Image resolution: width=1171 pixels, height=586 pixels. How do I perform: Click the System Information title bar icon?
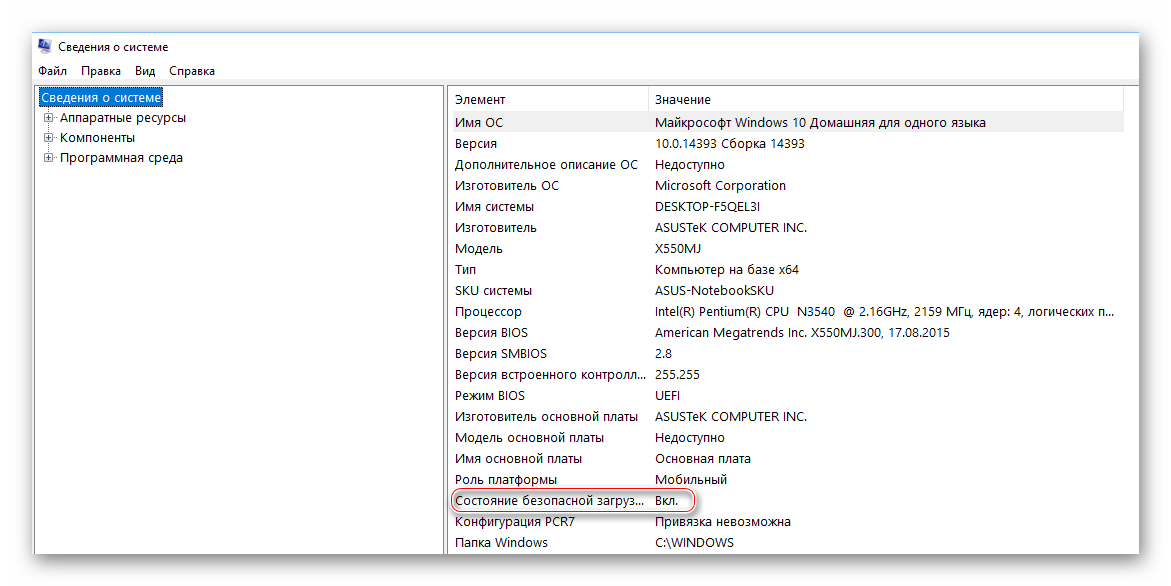[45, 47]
